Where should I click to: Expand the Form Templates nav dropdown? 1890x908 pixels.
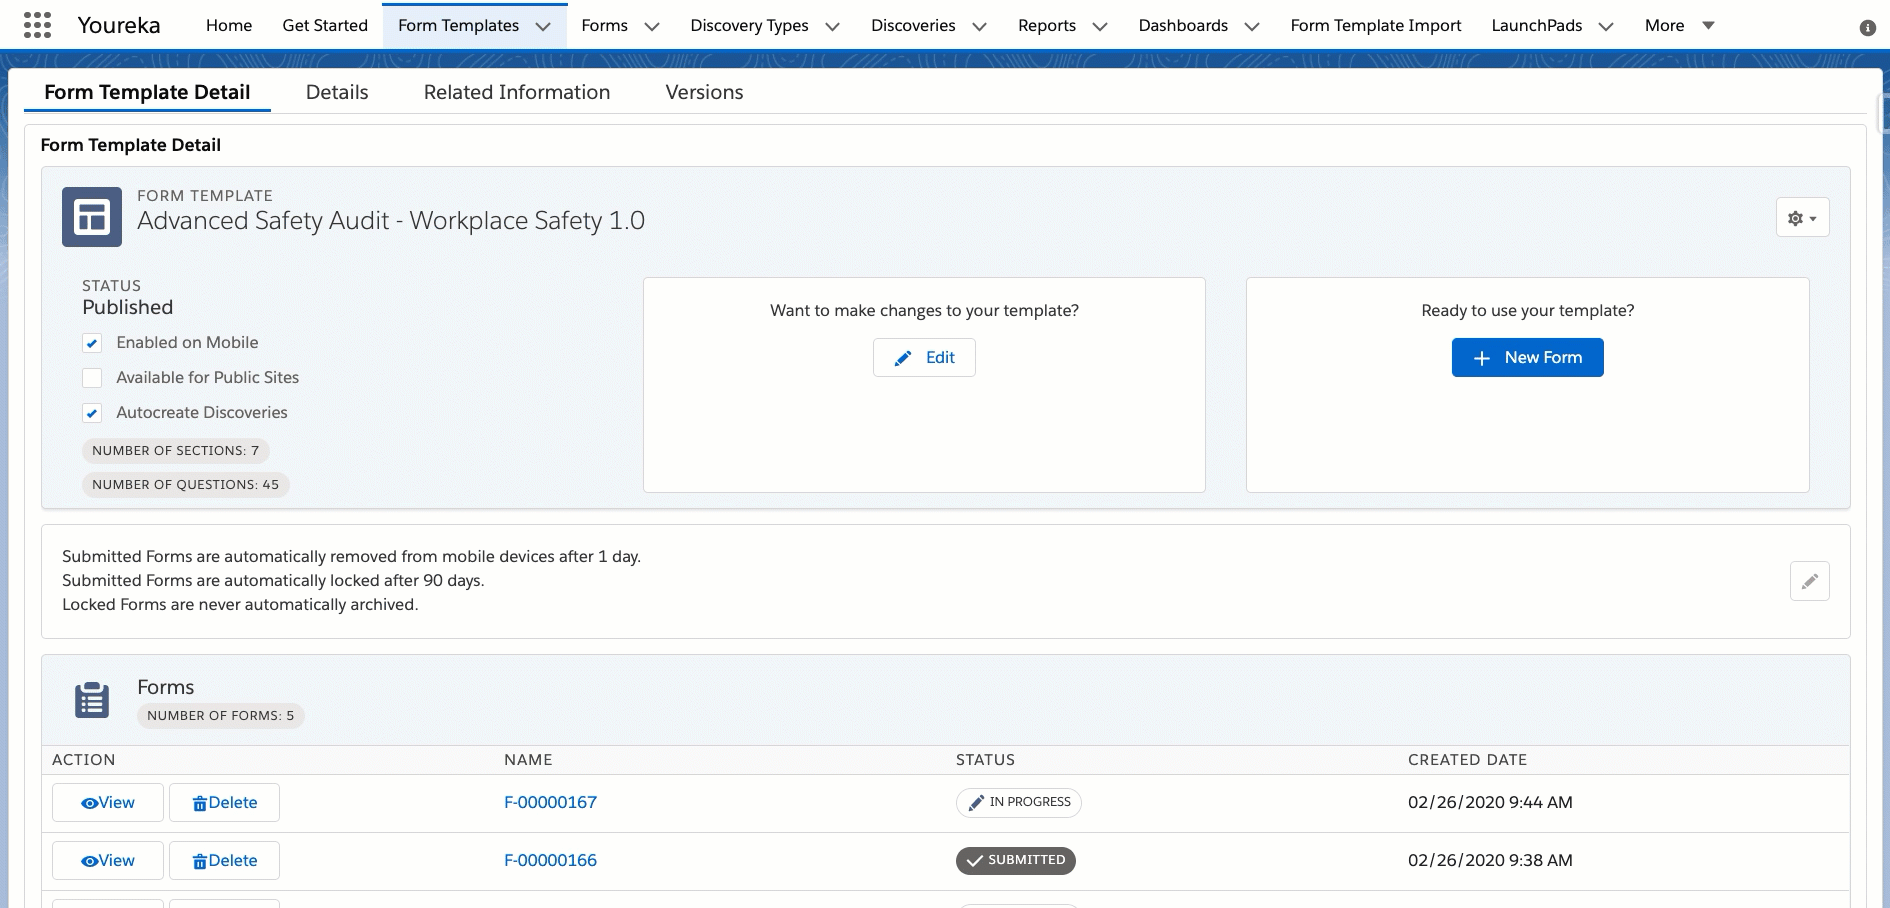pos(543,27)
